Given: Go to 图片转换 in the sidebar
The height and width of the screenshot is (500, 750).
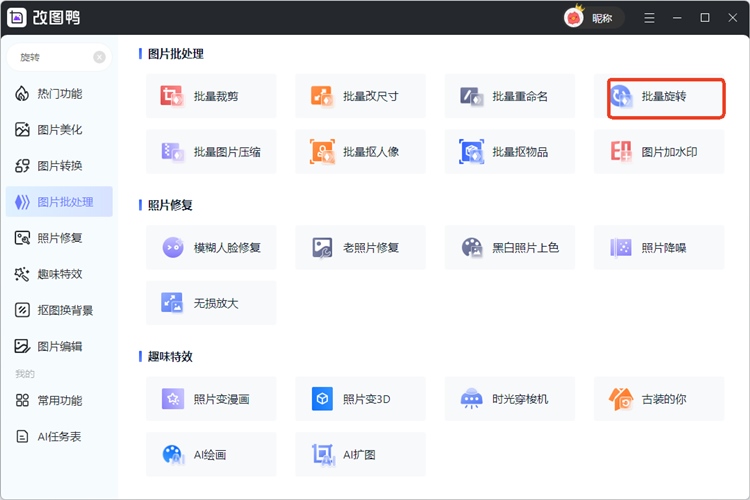Looking at the screenshot, I should (59, 166).
